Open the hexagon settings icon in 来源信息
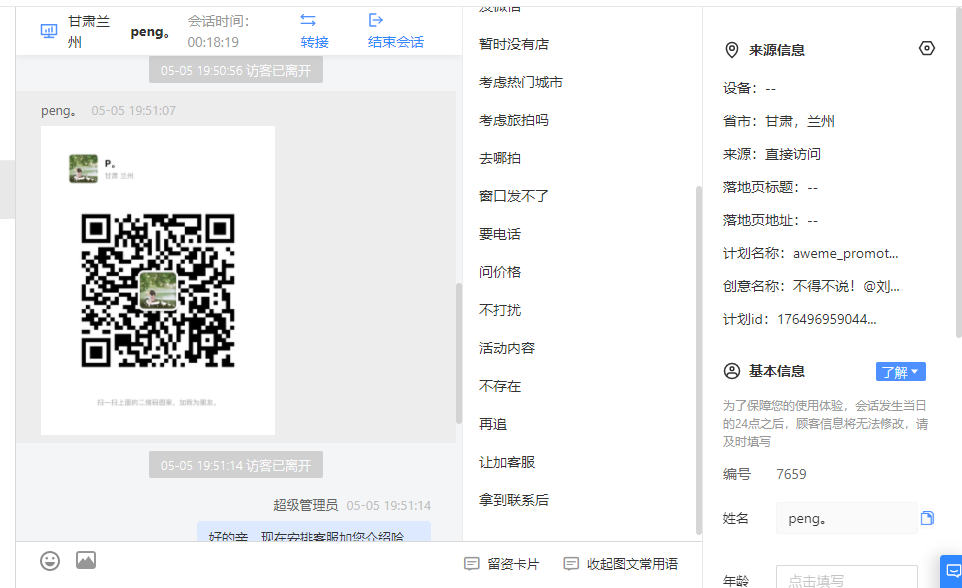Screen dimensions: 962x588 pyautogui.click(x=926, y=48)
